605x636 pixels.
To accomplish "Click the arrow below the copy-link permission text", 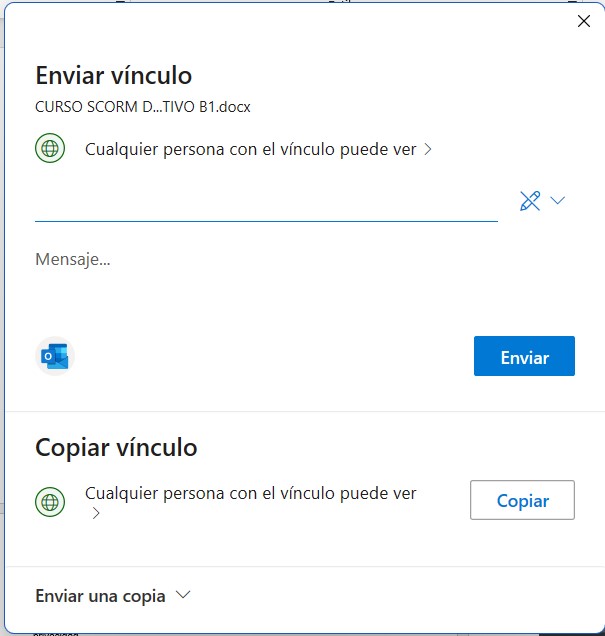I will pyautogui.click(x=96, y=514).
